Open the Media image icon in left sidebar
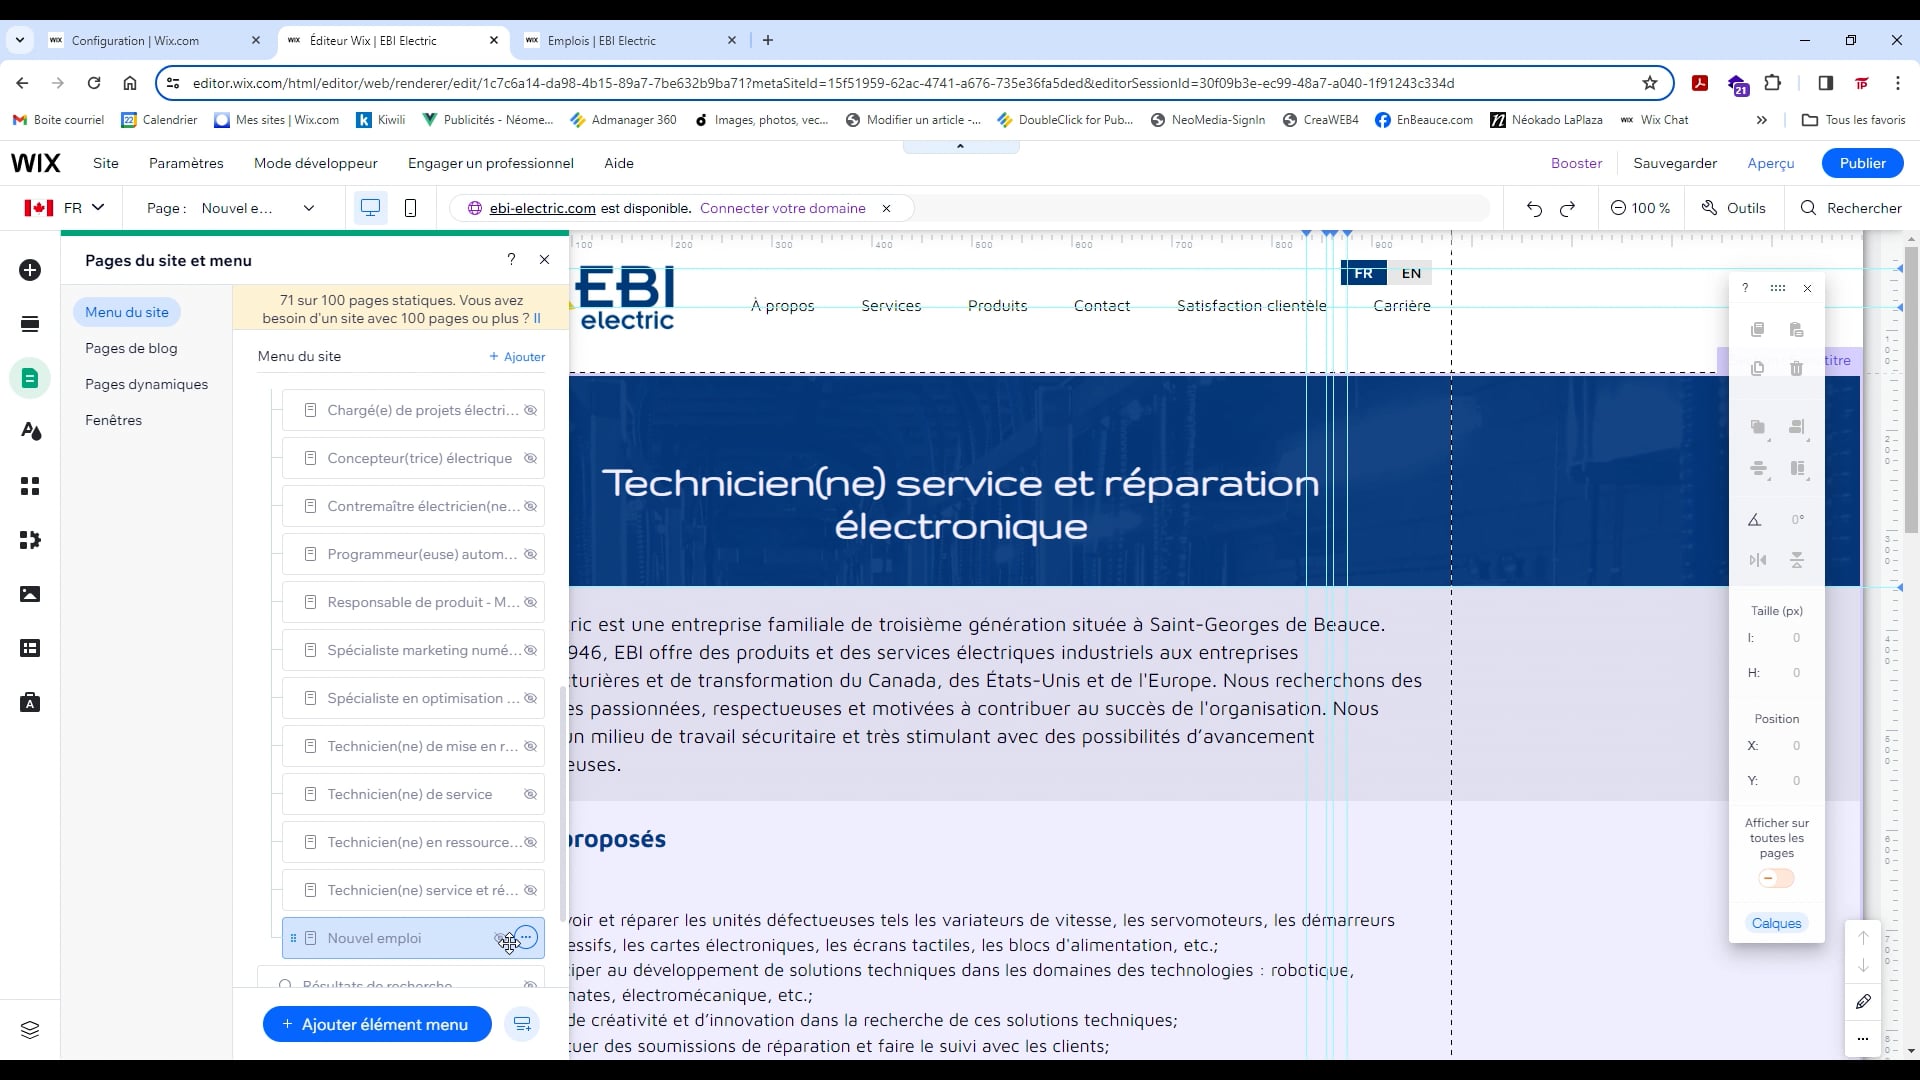Screen dimensions: 1920x1080 [30, 594]
